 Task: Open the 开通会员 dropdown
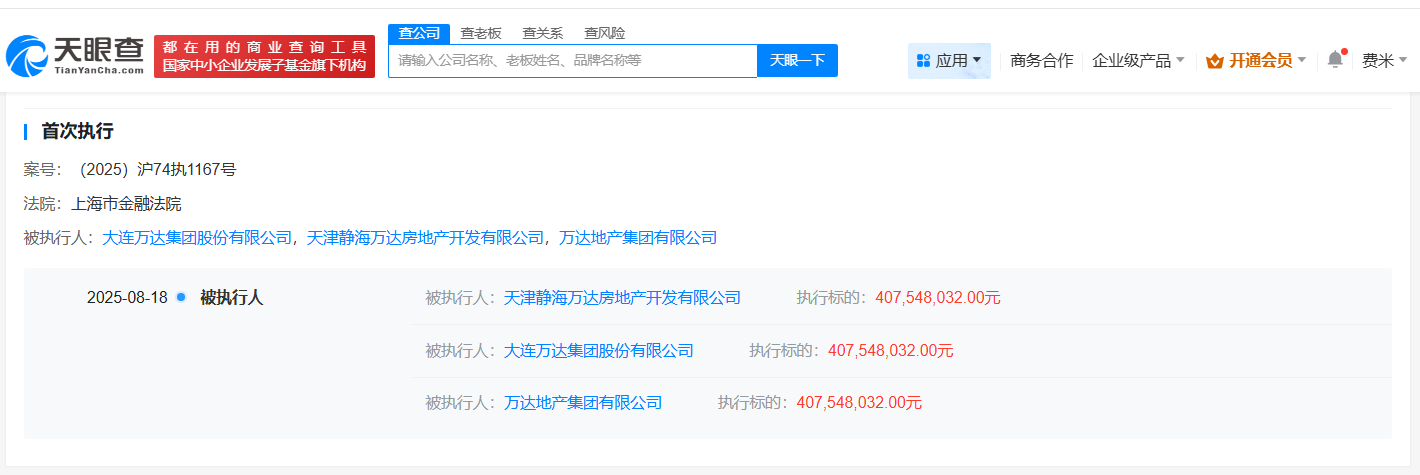pyautogui.click(x=1257, y=60)
